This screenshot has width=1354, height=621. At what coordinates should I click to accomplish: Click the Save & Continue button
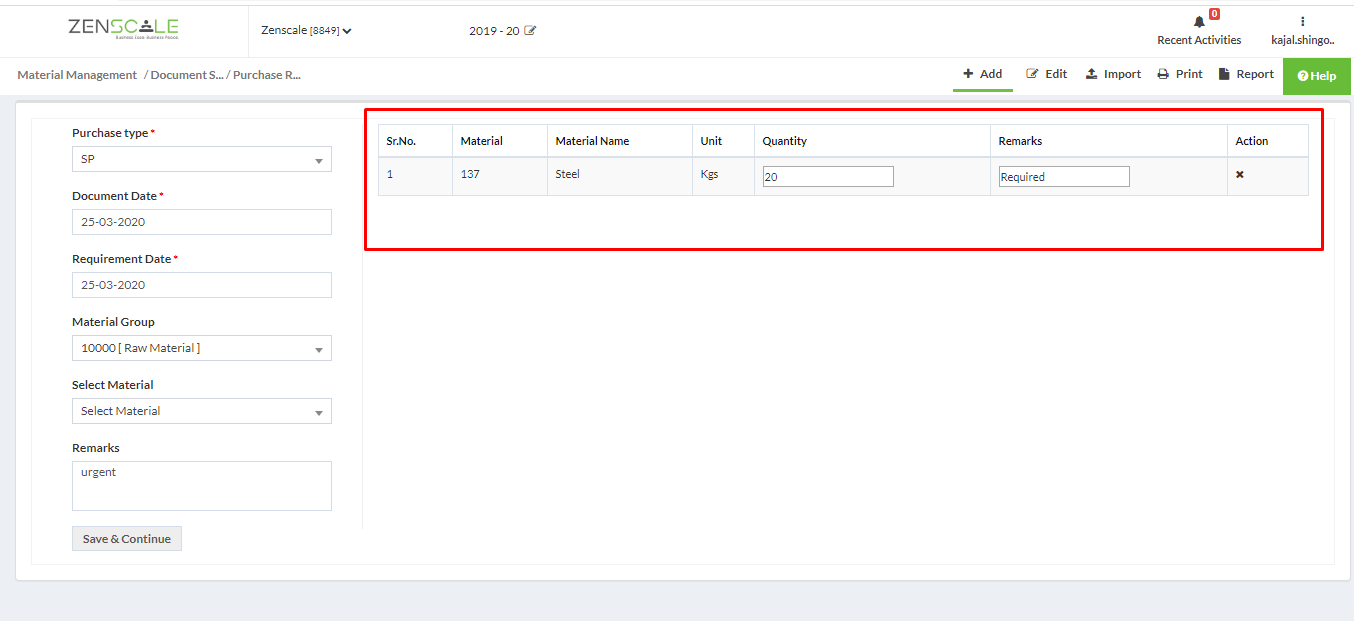point(127,539)
